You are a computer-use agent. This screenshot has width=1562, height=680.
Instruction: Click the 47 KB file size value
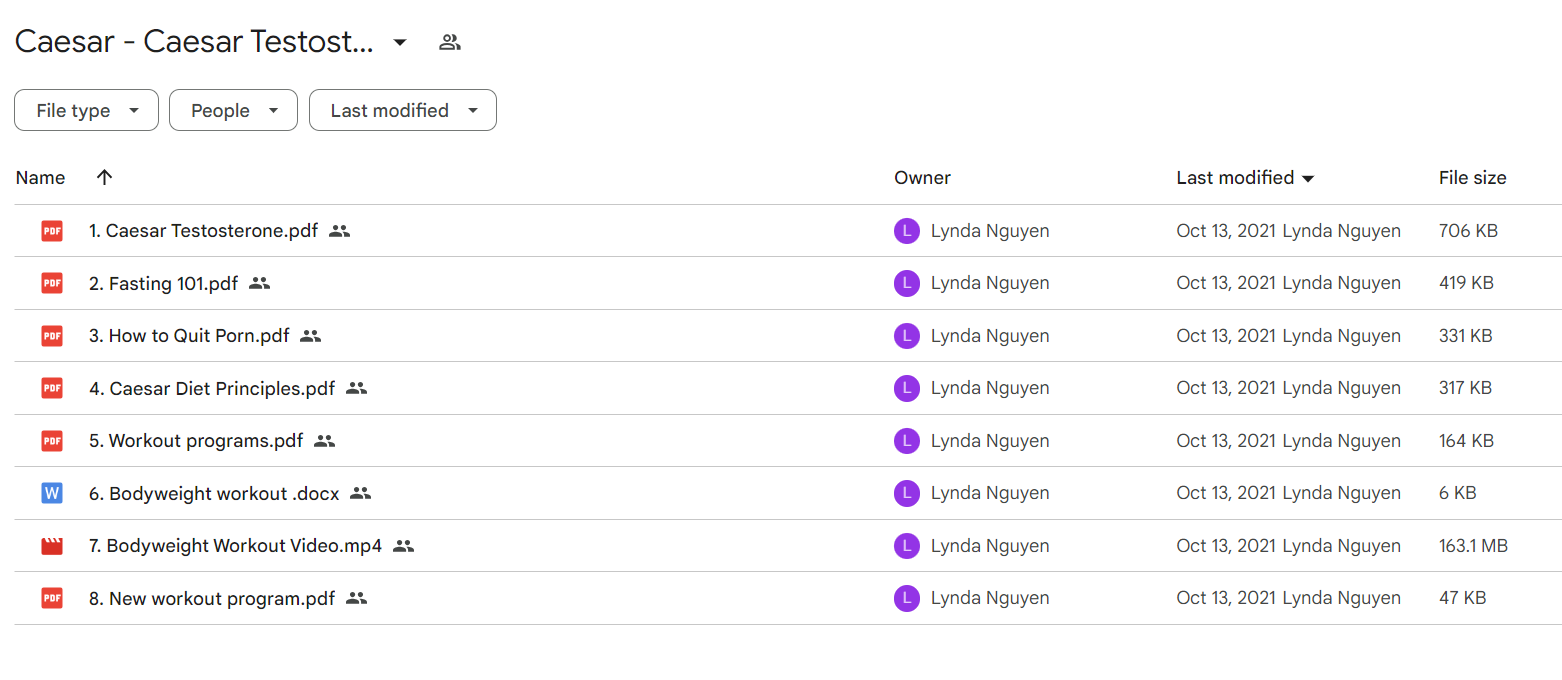coord(1462,598)
